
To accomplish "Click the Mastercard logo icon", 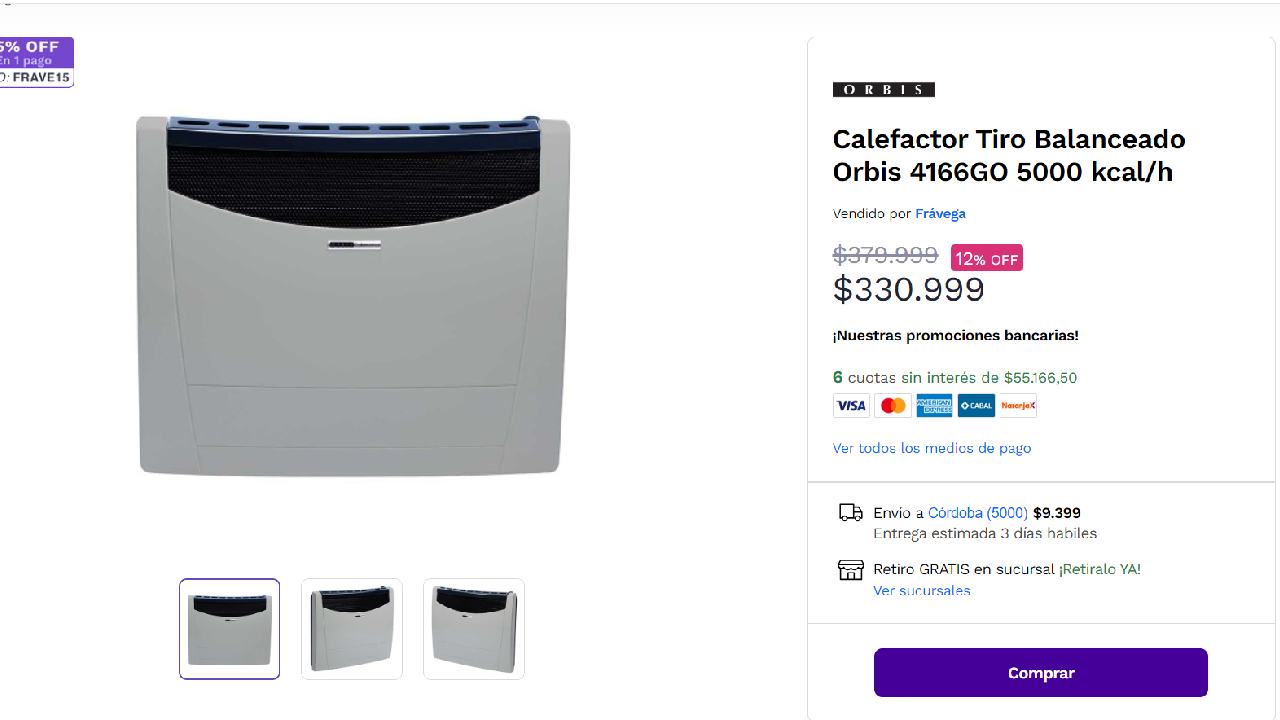I will click(x=893, y=405).
